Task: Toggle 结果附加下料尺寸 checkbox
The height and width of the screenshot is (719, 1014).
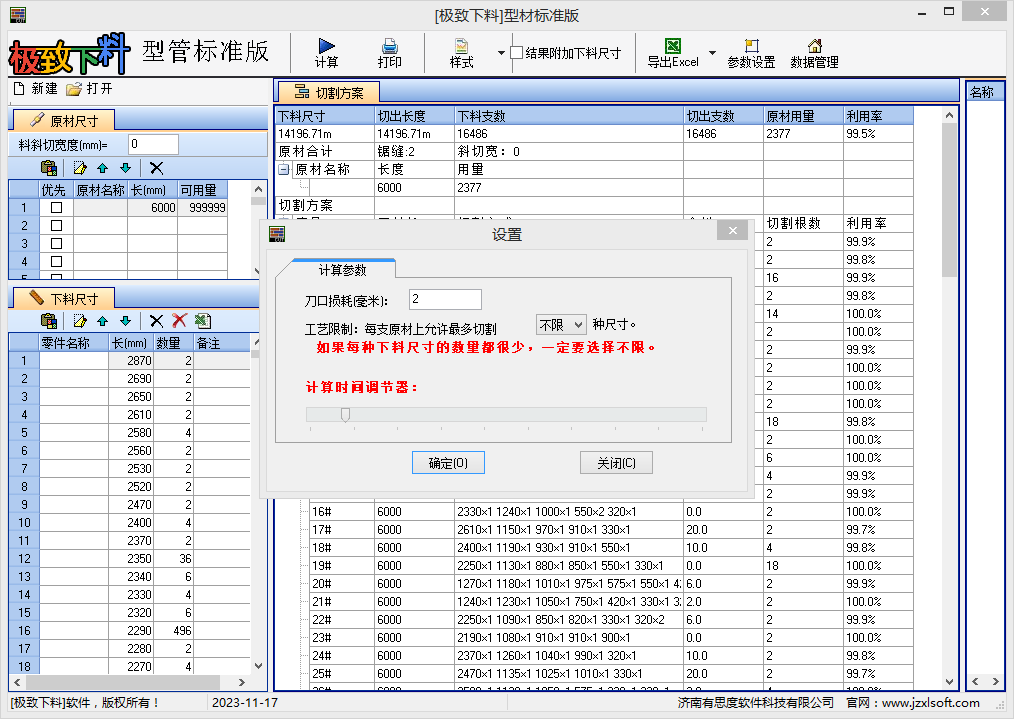Action: click(x=517, y=52)
